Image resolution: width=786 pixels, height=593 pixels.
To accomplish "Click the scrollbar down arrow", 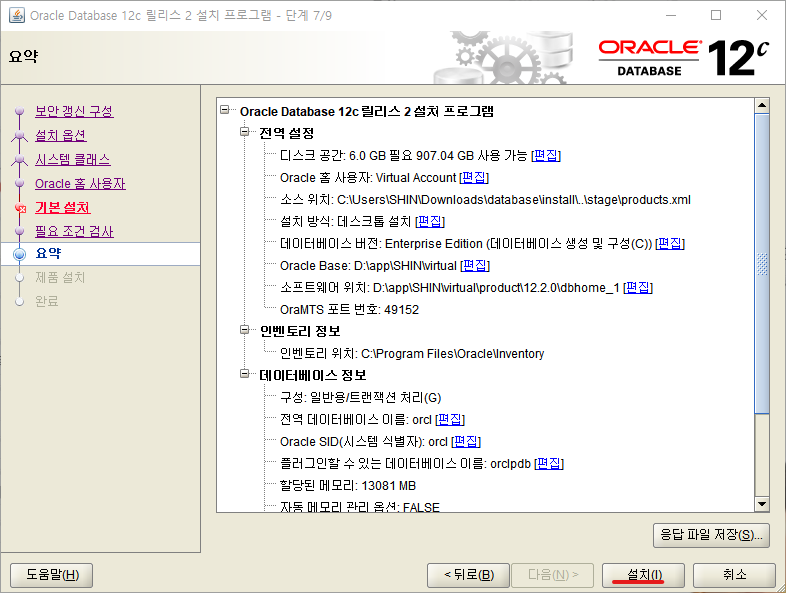I will 762,504.
